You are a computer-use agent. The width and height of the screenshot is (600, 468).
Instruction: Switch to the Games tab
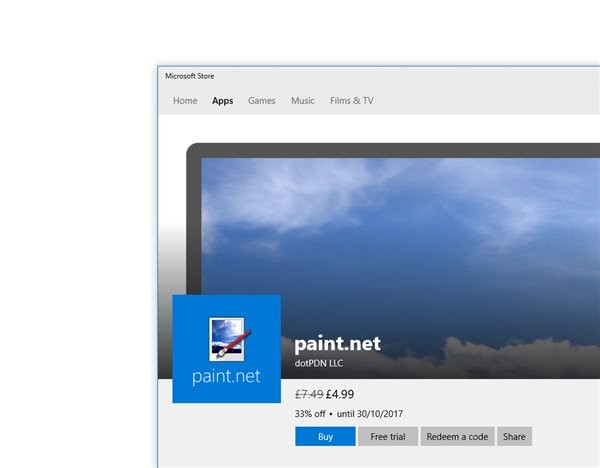(262, 101)
